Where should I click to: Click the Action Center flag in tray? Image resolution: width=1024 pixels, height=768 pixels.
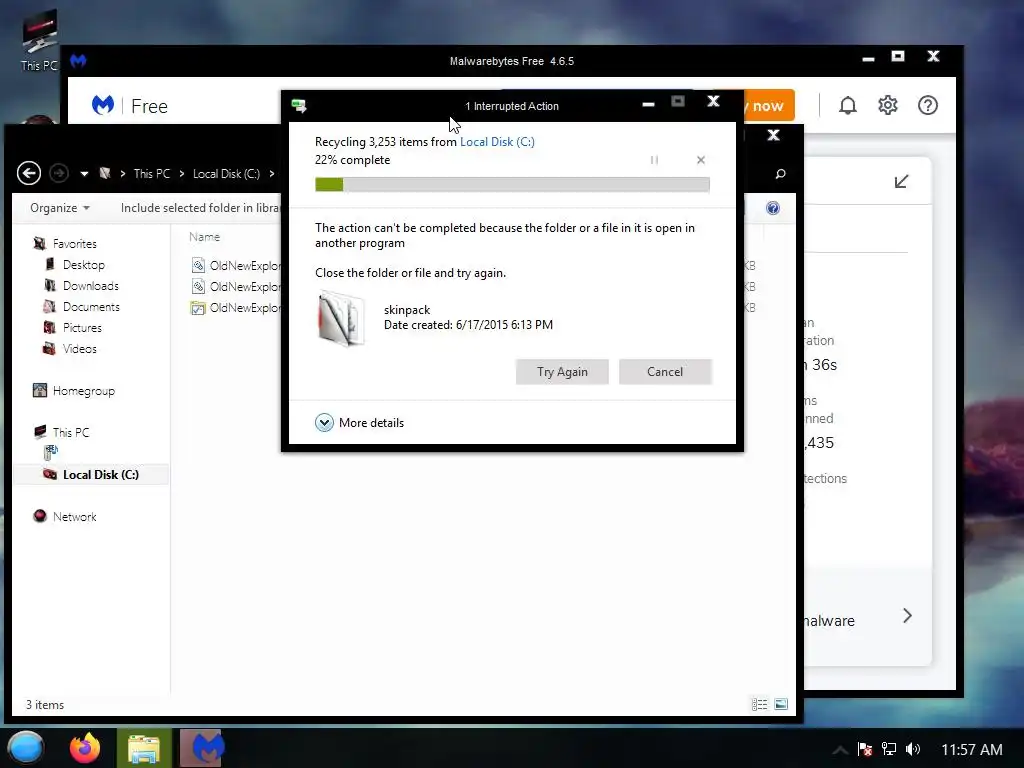(865, 749)
